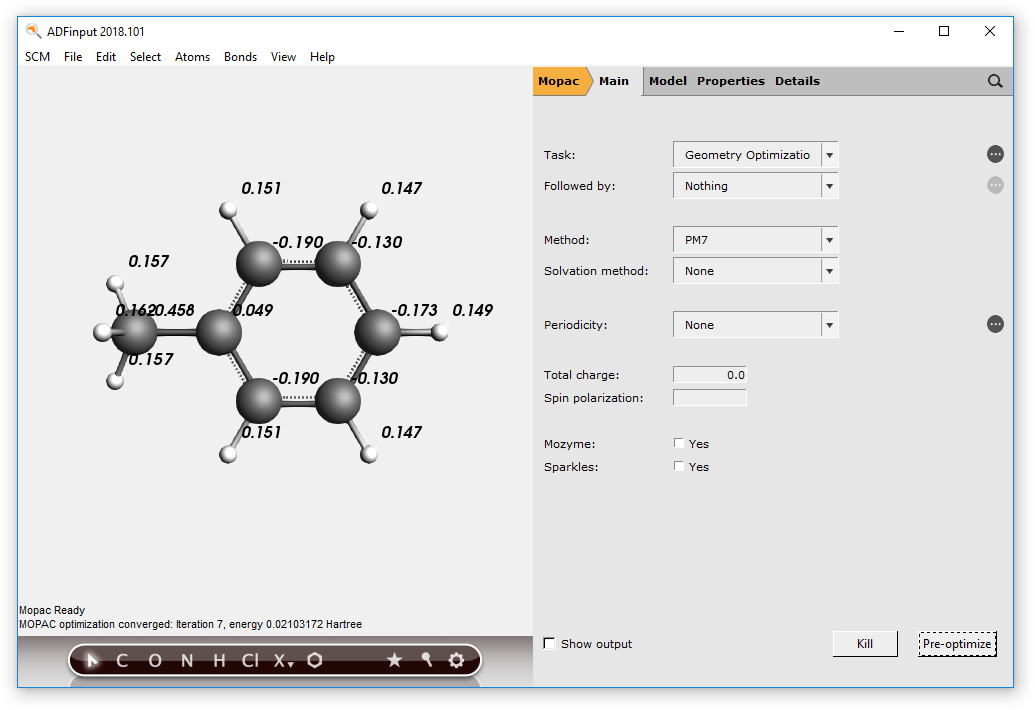This screenshot has height=710, width=1035.
Task: Select the hexagon ring structure tool
Action: pos(315,660)
